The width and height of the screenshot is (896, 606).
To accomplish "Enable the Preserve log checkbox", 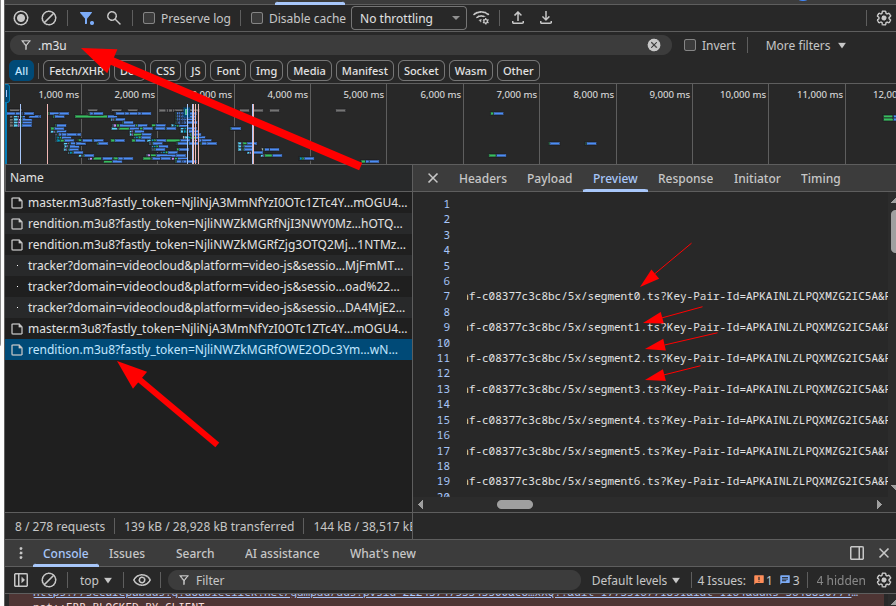I will pyautogui.click(x=149, y=18).
